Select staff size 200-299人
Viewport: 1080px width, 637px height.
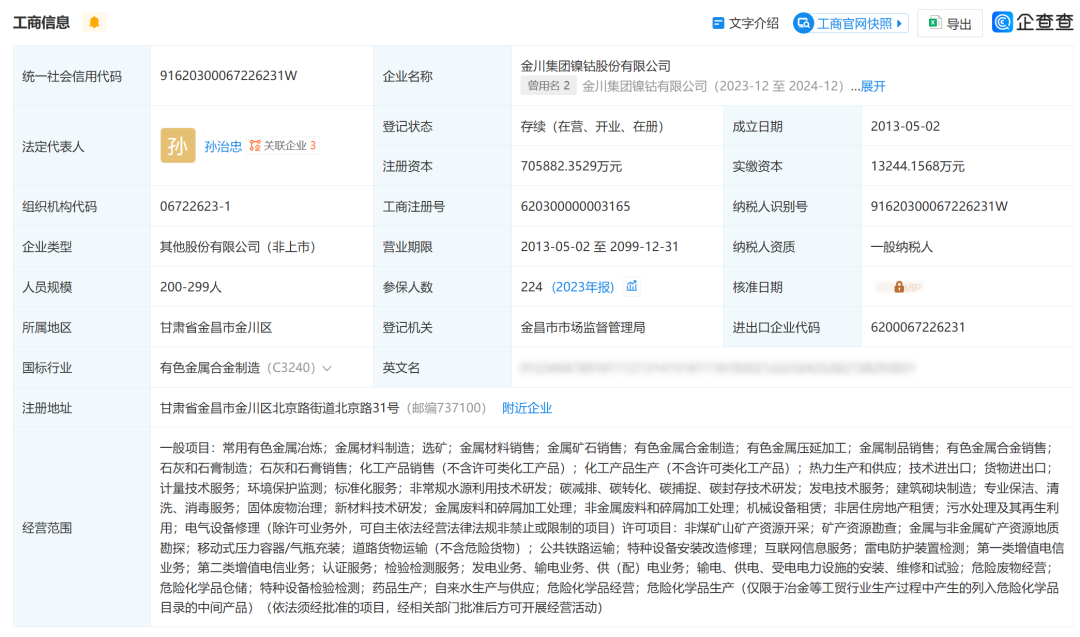[x=191, y=287]
